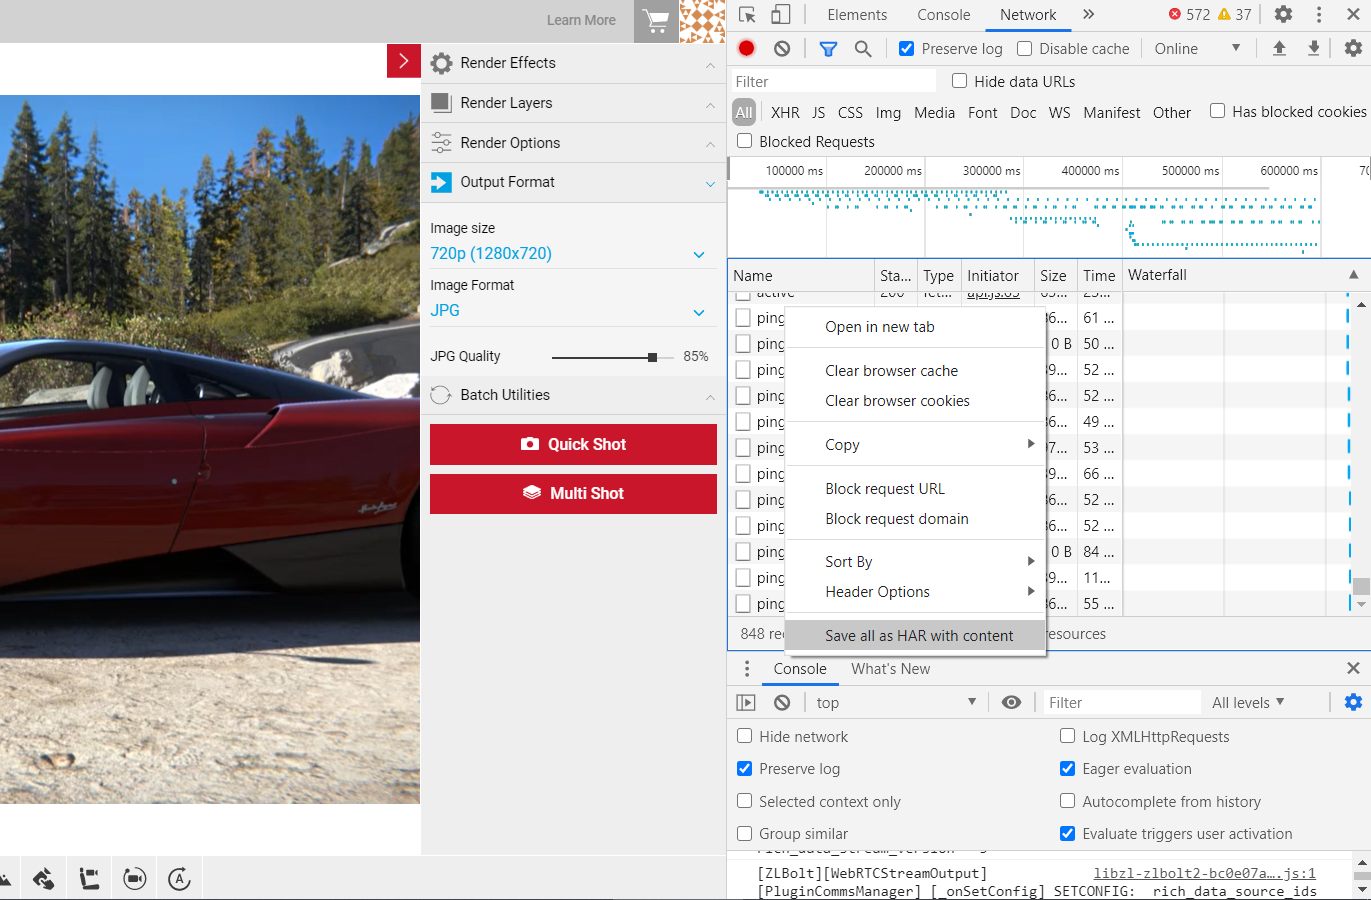Create live expression eye icon
Screen dimensions: 1371x900
1011,703
